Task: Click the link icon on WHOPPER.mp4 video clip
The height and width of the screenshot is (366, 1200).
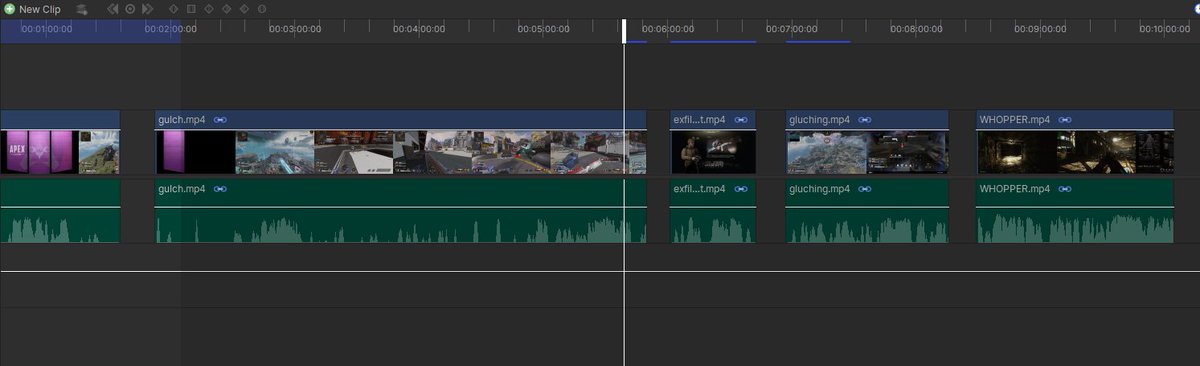Action: click(1065, 120)
